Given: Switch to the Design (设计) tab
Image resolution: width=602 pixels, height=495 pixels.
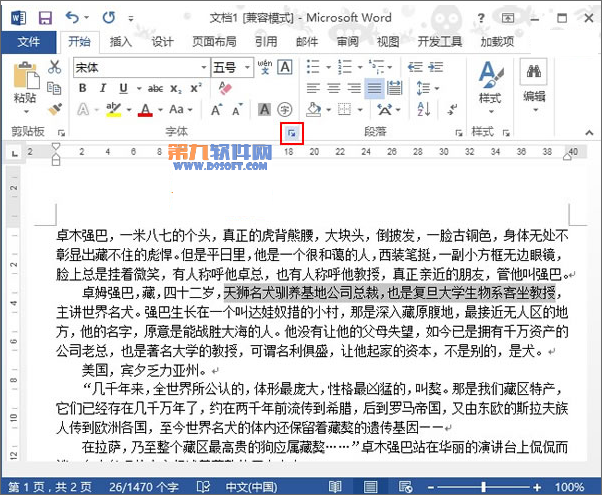Looking at the screenshot, I should (x=162, y=41).
